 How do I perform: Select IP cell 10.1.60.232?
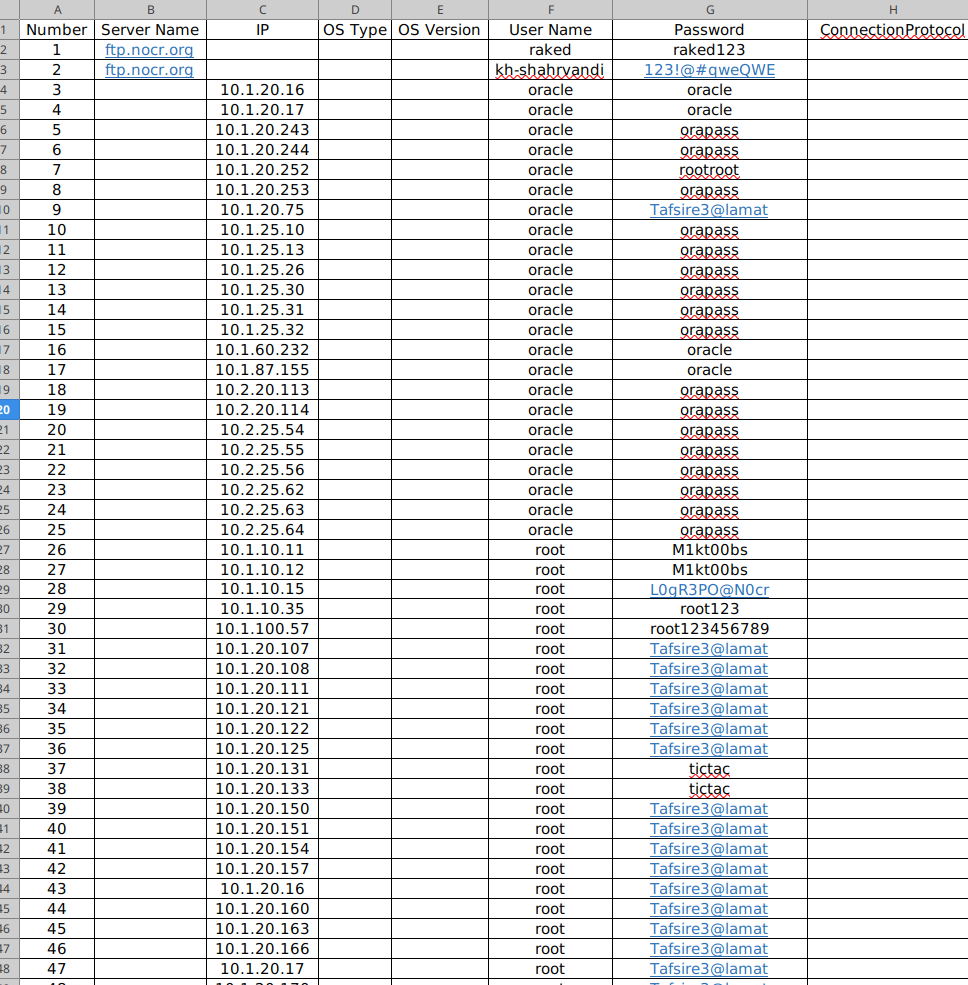pyautogui.click(x=263, y=350)
